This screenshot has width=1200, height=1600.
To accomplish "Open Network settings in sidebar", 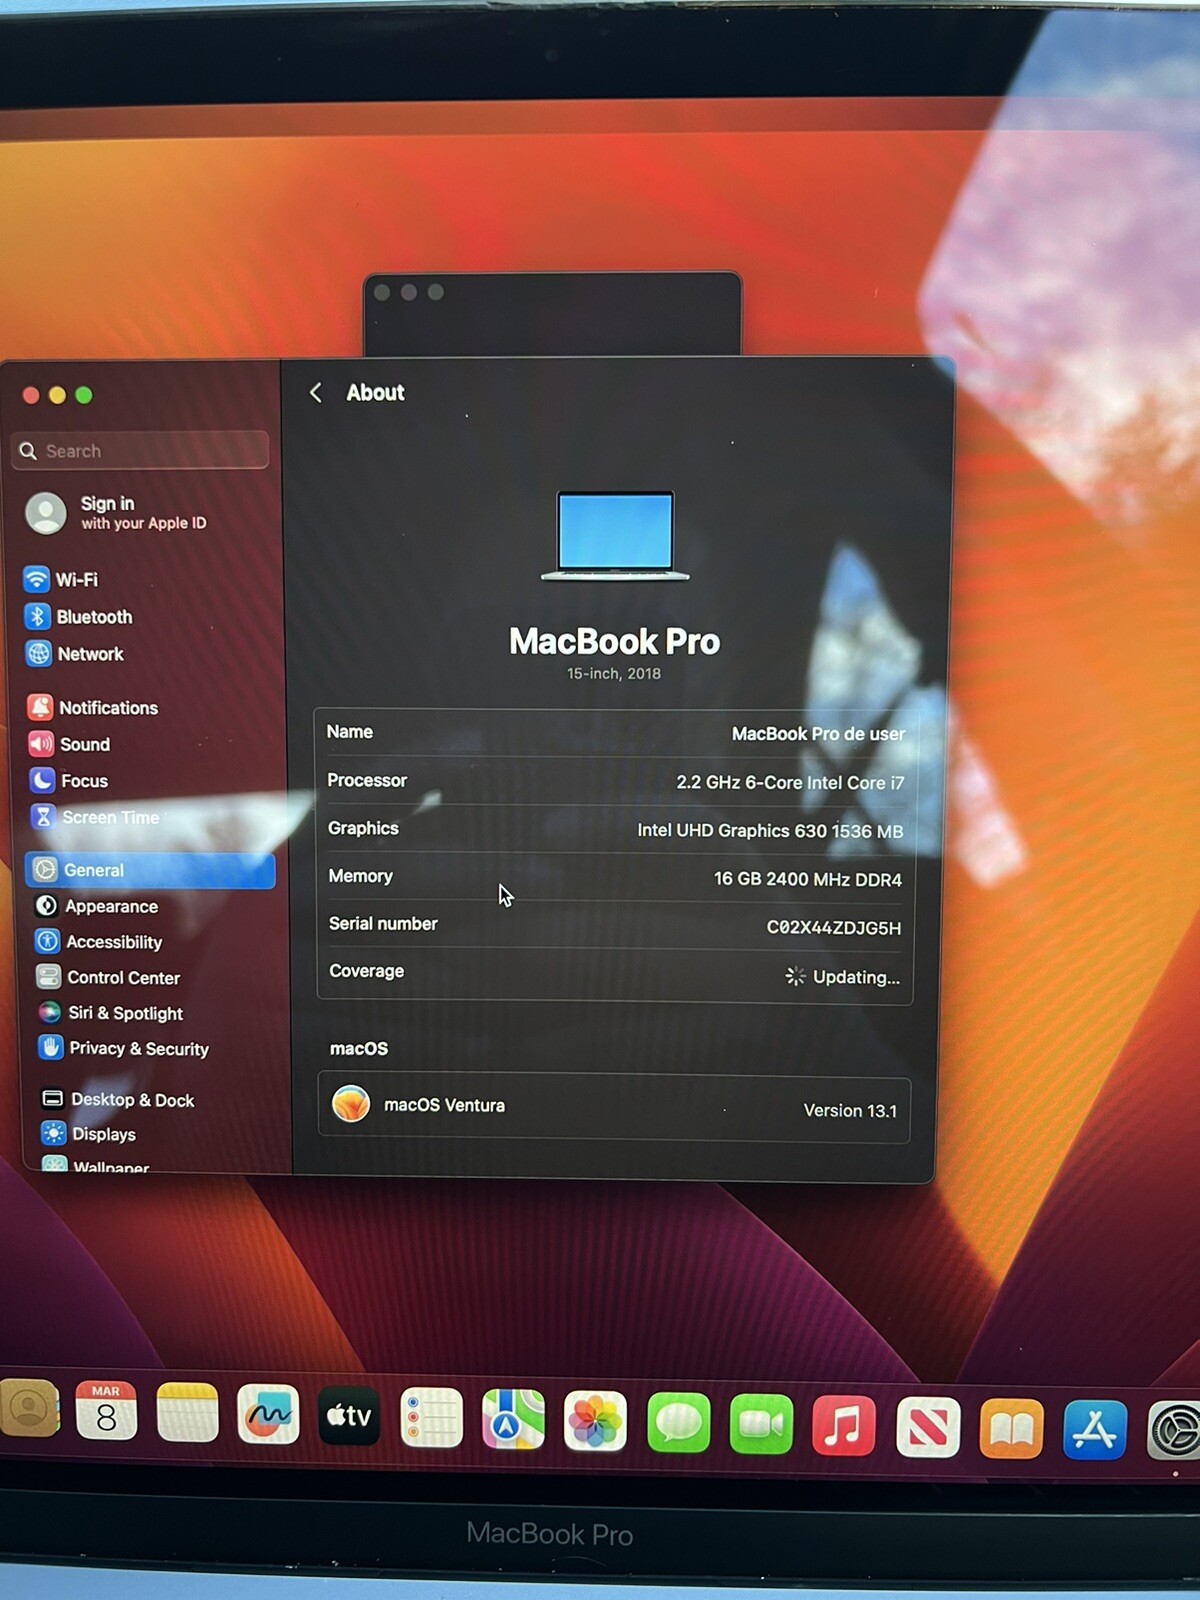I will click(75, 654).
